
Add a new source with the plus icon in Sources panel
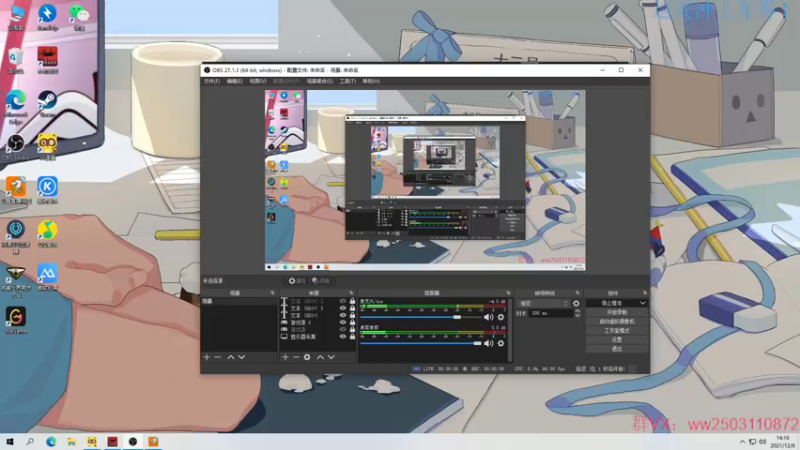click(x=285, y=357)
